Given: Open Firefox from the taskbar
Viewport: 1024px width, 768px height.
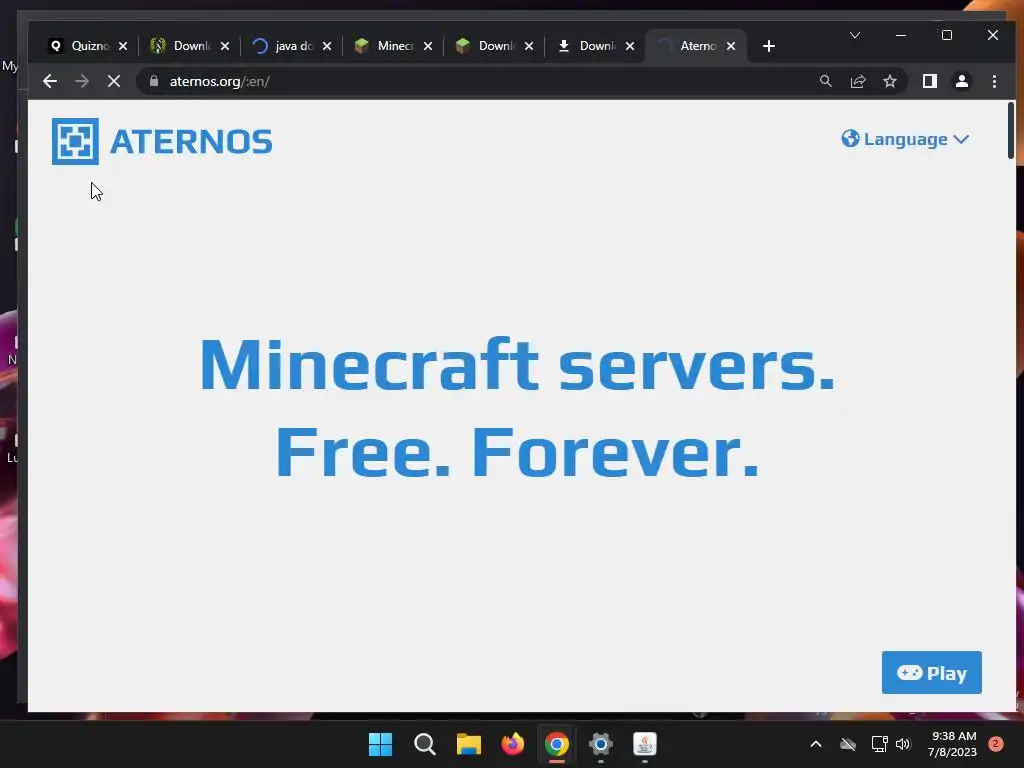Looking at the screenshot, I should tap(513, 744).
